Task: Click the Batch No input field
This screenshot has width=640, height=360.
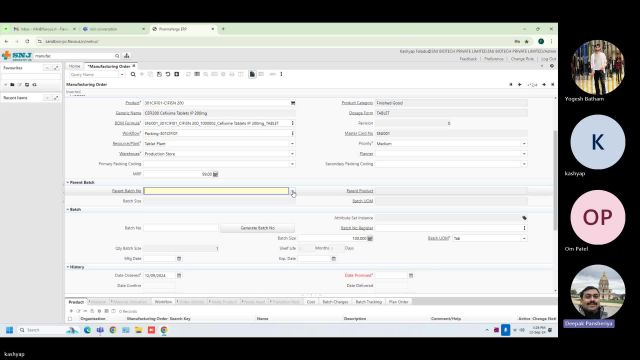Action: pos(181,228)
